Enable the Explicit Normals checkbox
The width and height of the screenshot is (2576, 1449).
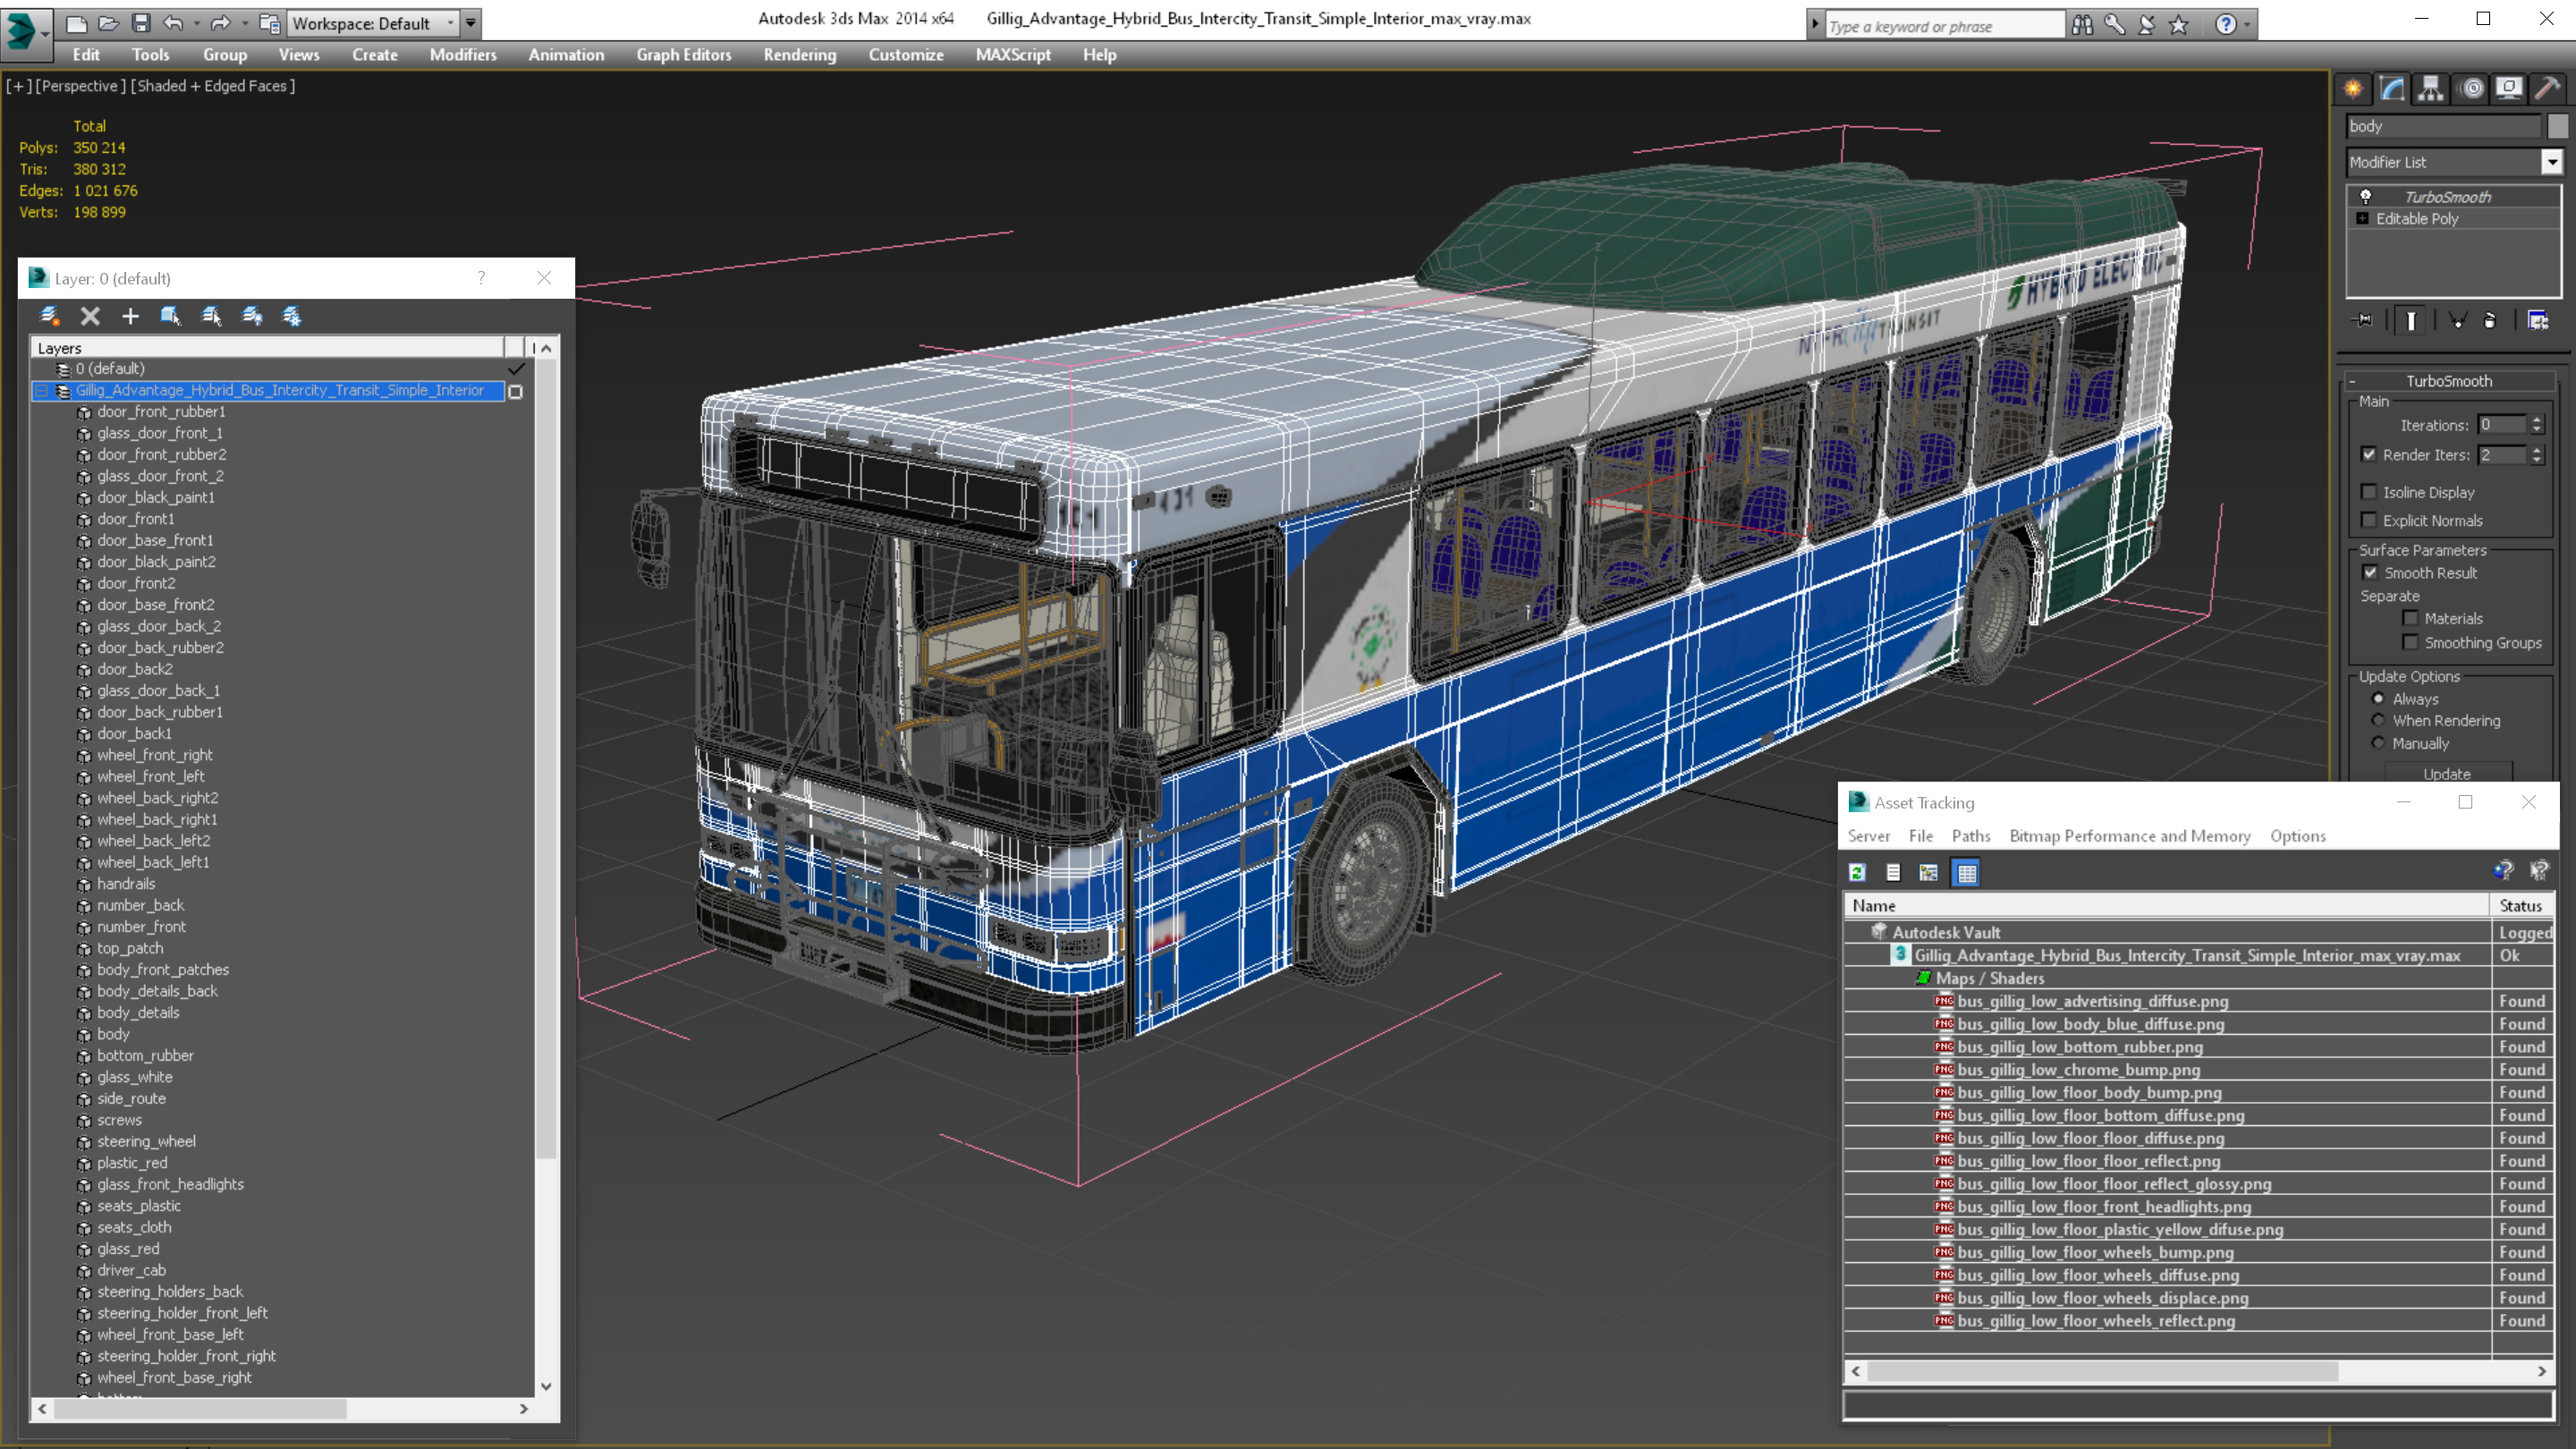(x=2369, y=519)
